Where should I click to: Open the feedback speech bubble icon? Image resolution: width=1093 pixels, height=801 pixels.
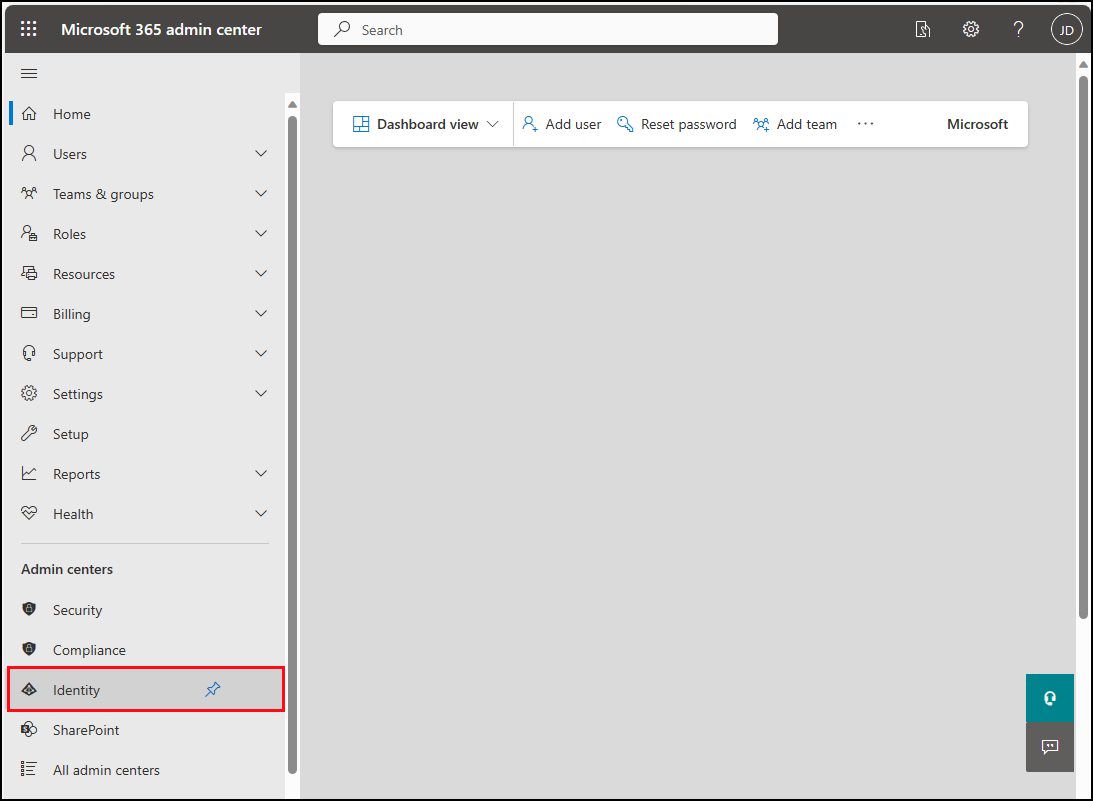pyautogui.click(x=1049, y=746)
